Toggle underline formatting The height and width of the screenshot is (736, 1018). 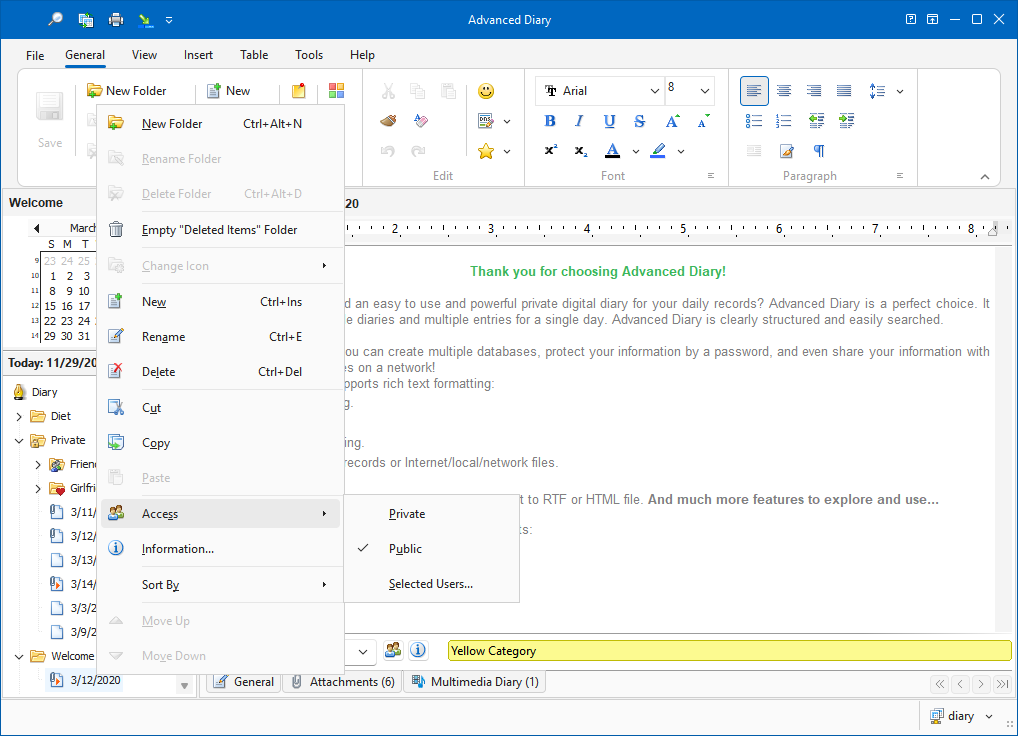[x=609, y=121]
